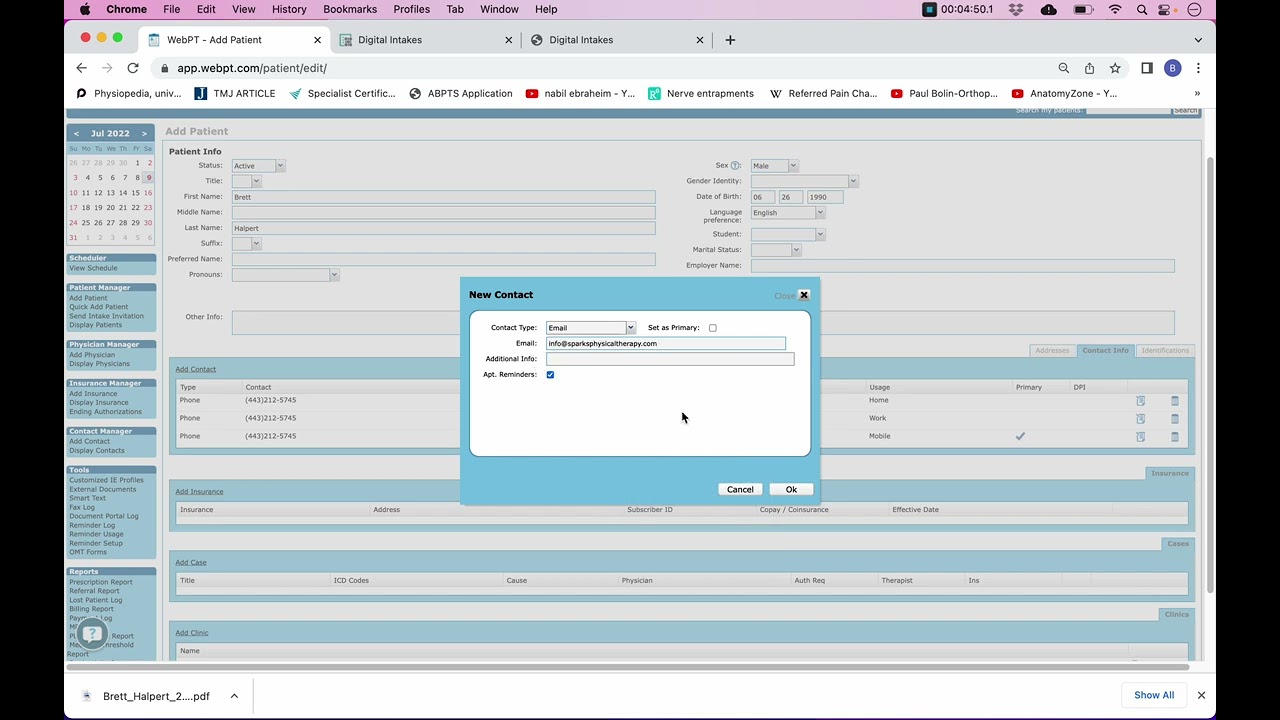Switch to the WebPT - Add Patient tab
This screenshot has width=1280, height=720.
[236, 40]
